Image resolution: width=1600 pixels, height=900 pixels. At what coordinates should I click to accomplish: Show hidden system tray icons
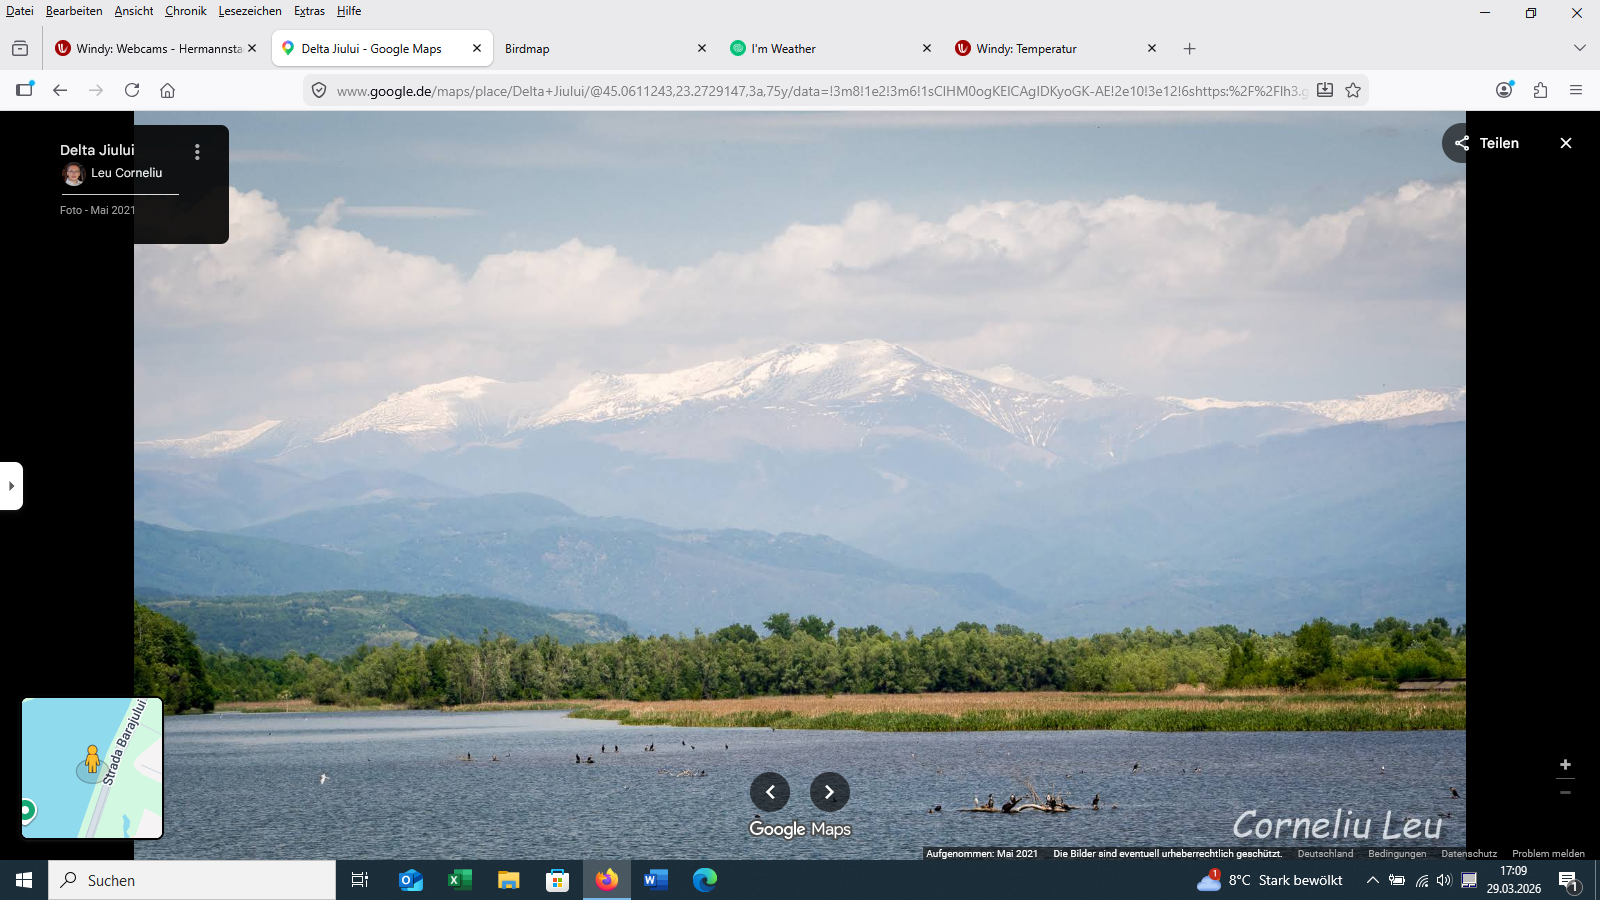pyautogui.click(x=1373, y=880)
